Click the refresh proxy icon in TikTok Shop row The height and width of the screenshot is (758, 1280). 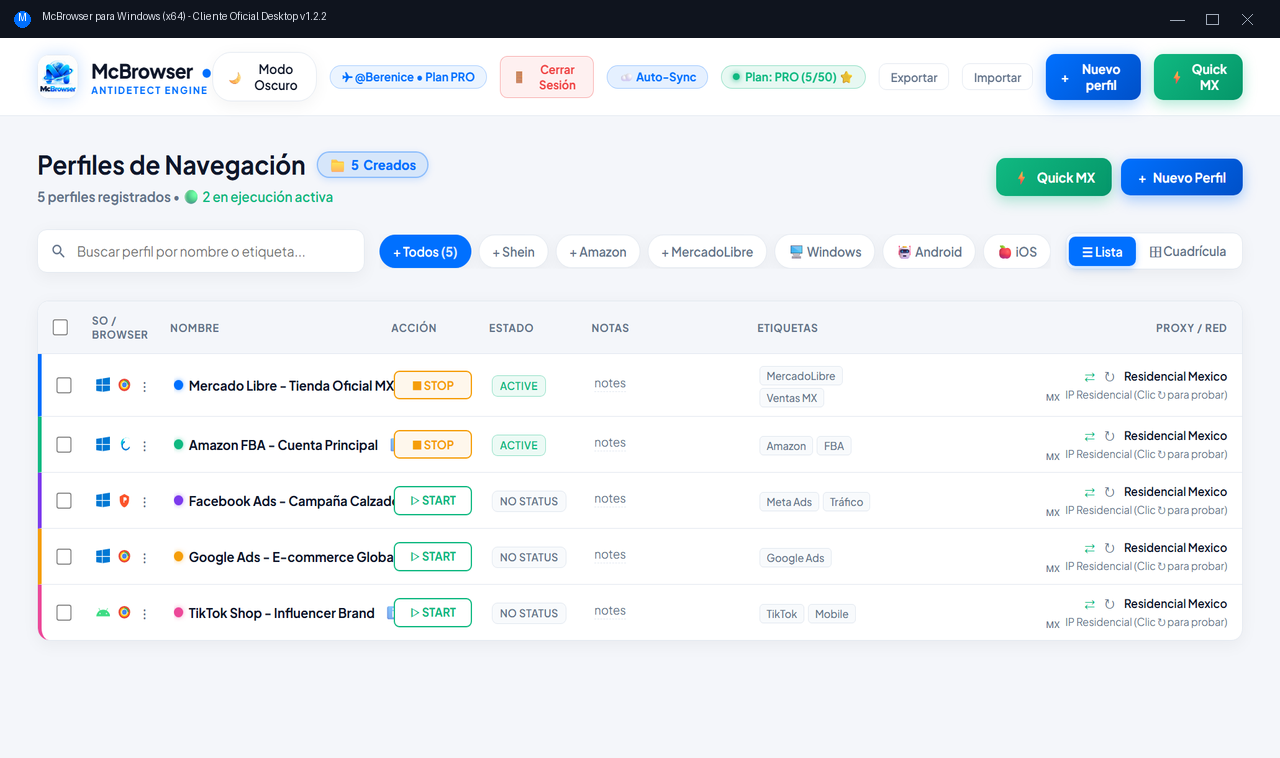[x=1109, y=604]
